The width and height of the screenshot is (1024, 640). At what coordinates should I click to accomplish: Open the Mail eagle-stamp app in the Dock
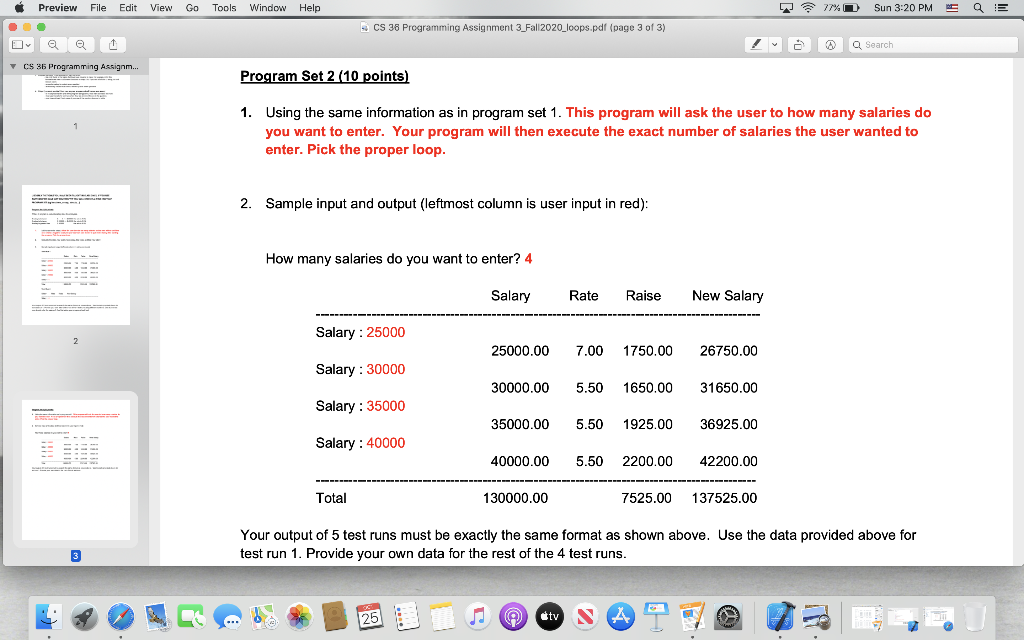(157, 616)
